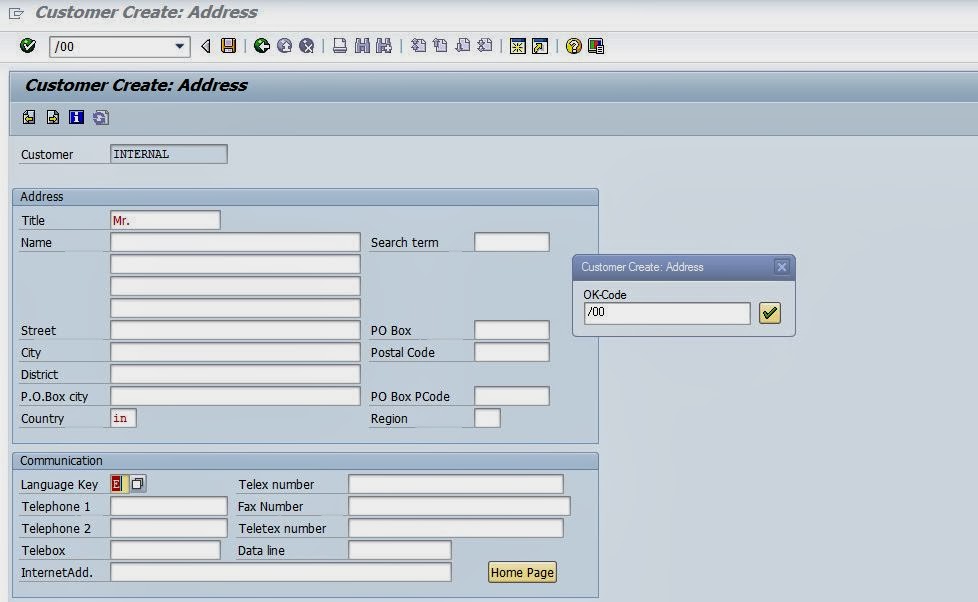
Task: Click the green Enter checkmark in toolbar
Action: [x=28, y=46]
